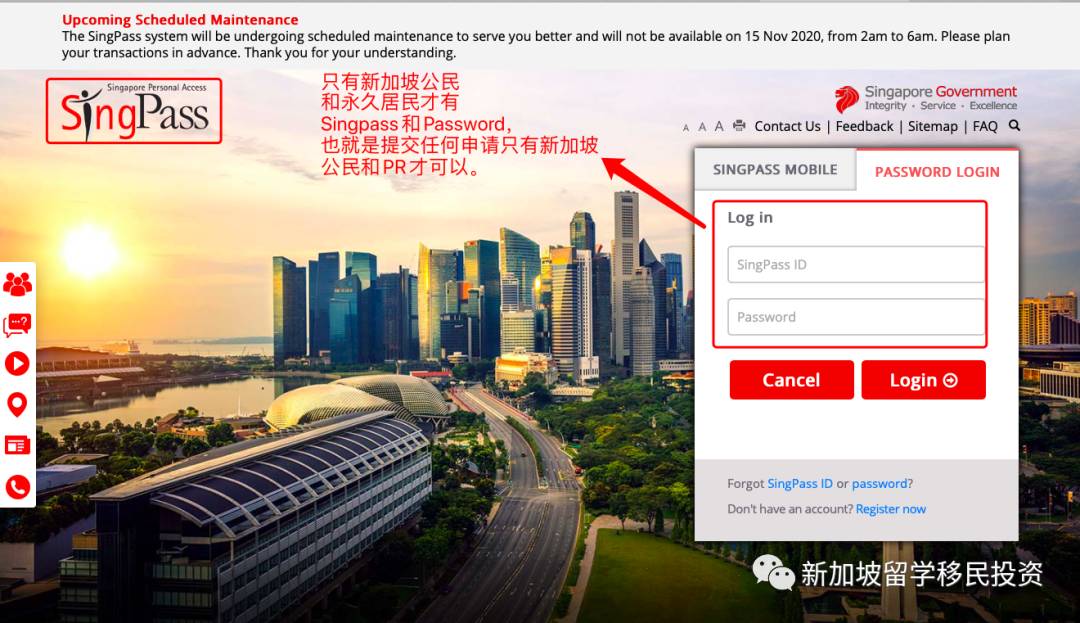Select the Password Login tab
This screenshot has width=1080, height=623.
click(x=937, y=171)
